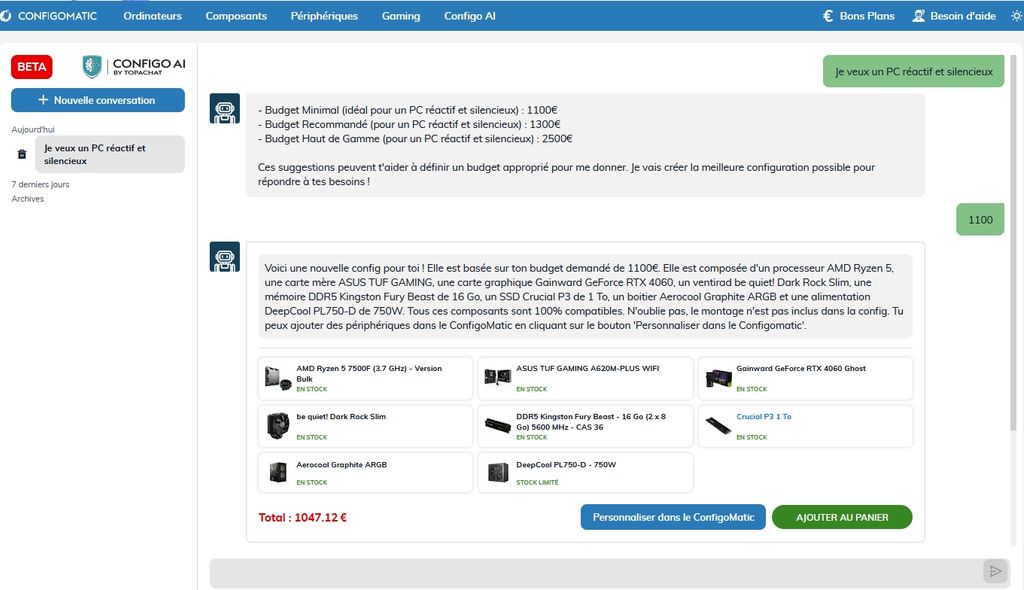The width and height of the screenshot is (1024, 590).
Task: Click the DeepCool power supply thumbnail
Action: click(x=498, y=472)
